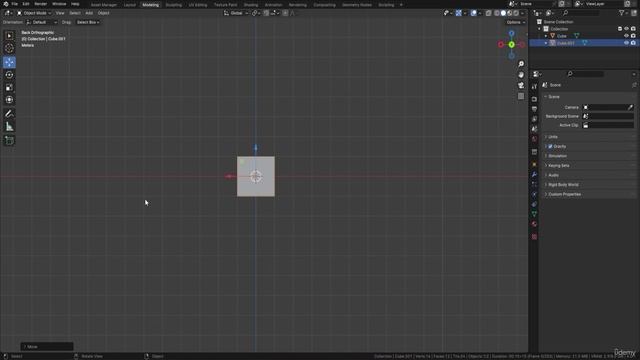Activate the Scale tool
This screenshot has width=640, height=360.
[x=9, y=87]
